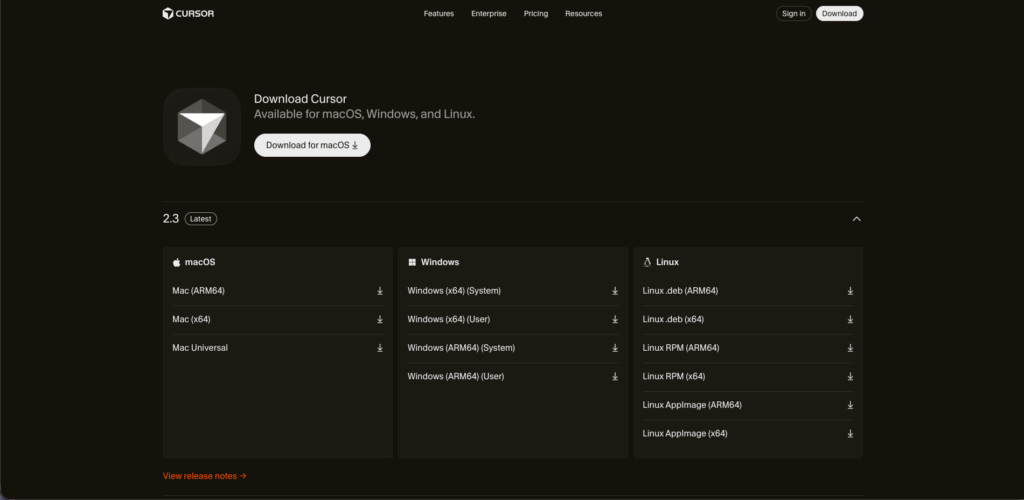Open the Features menu
The height and width of the screenshot is (500, 1024).
point(438,14)
